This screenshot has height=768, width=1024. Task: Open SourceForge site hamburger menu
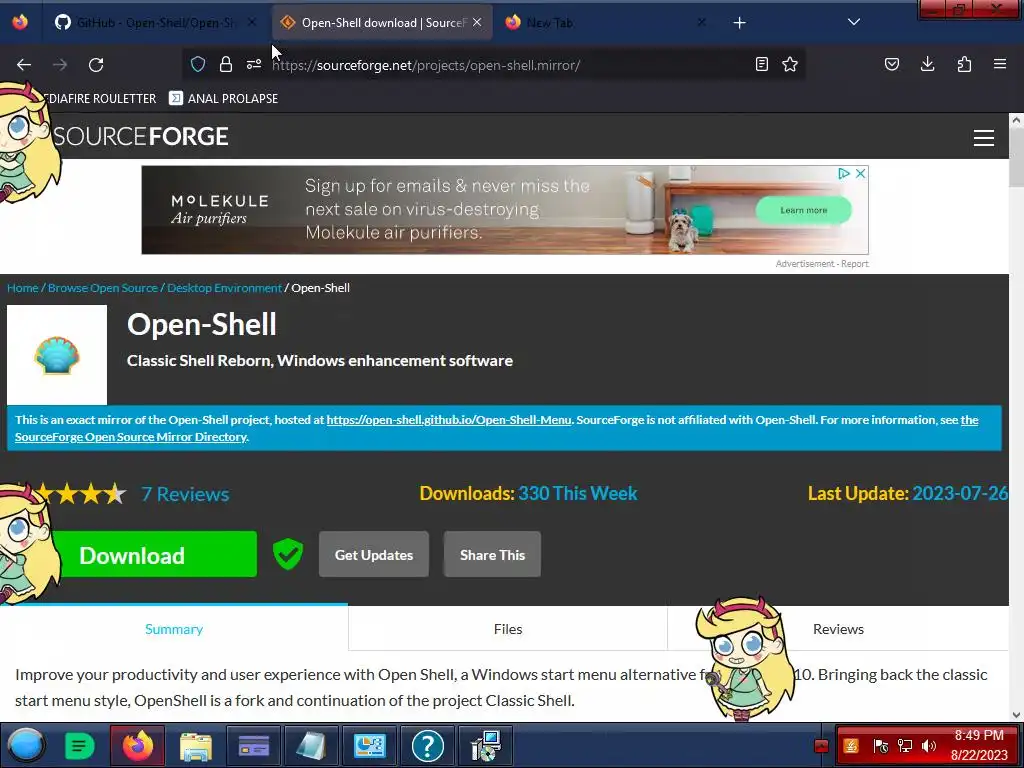(x=984, y=138)
